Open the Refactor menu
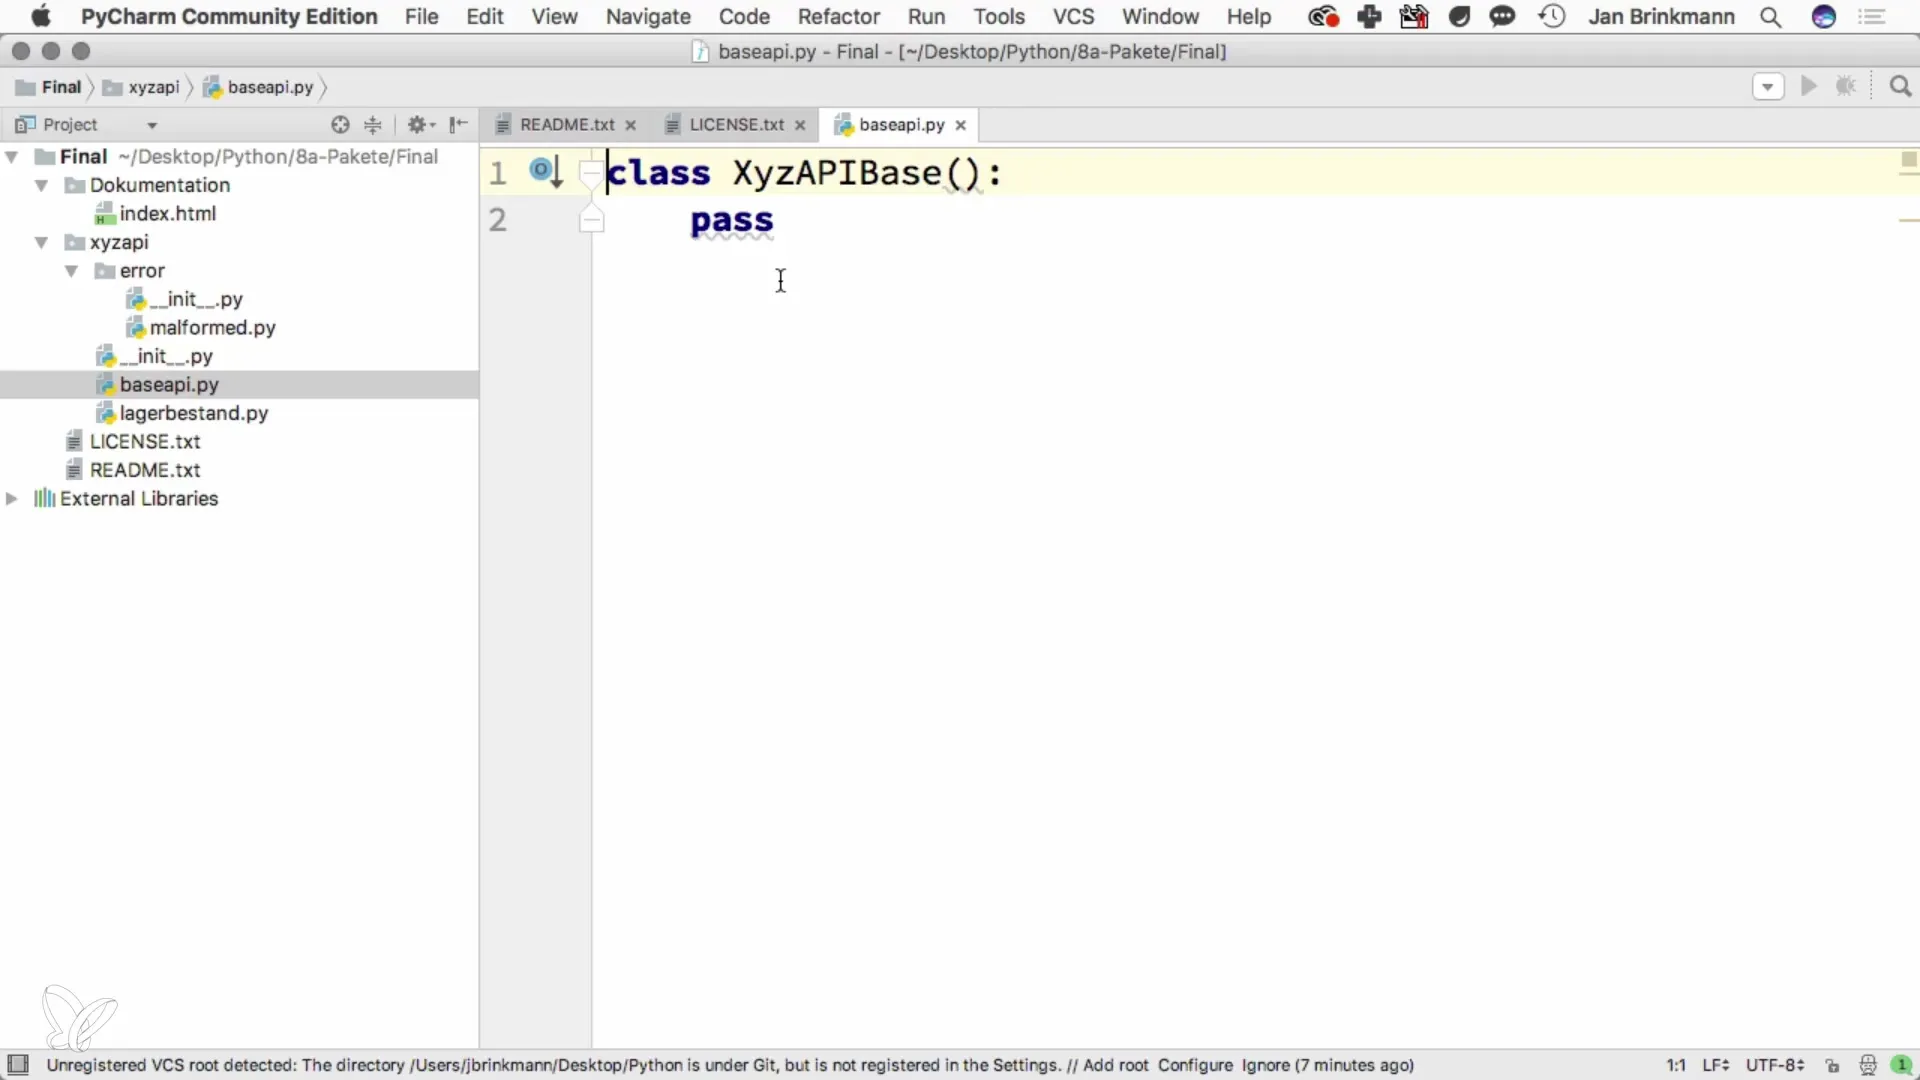 (x=838, y=17)
